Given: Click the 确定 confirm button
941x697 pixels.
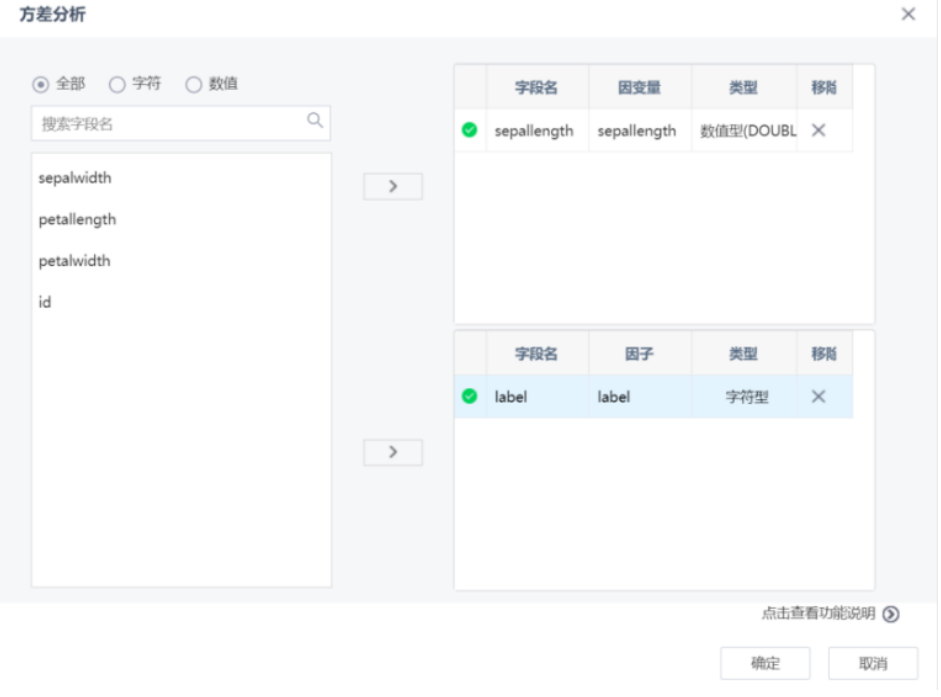Looking at the screenshot, I should pos(765,662).
